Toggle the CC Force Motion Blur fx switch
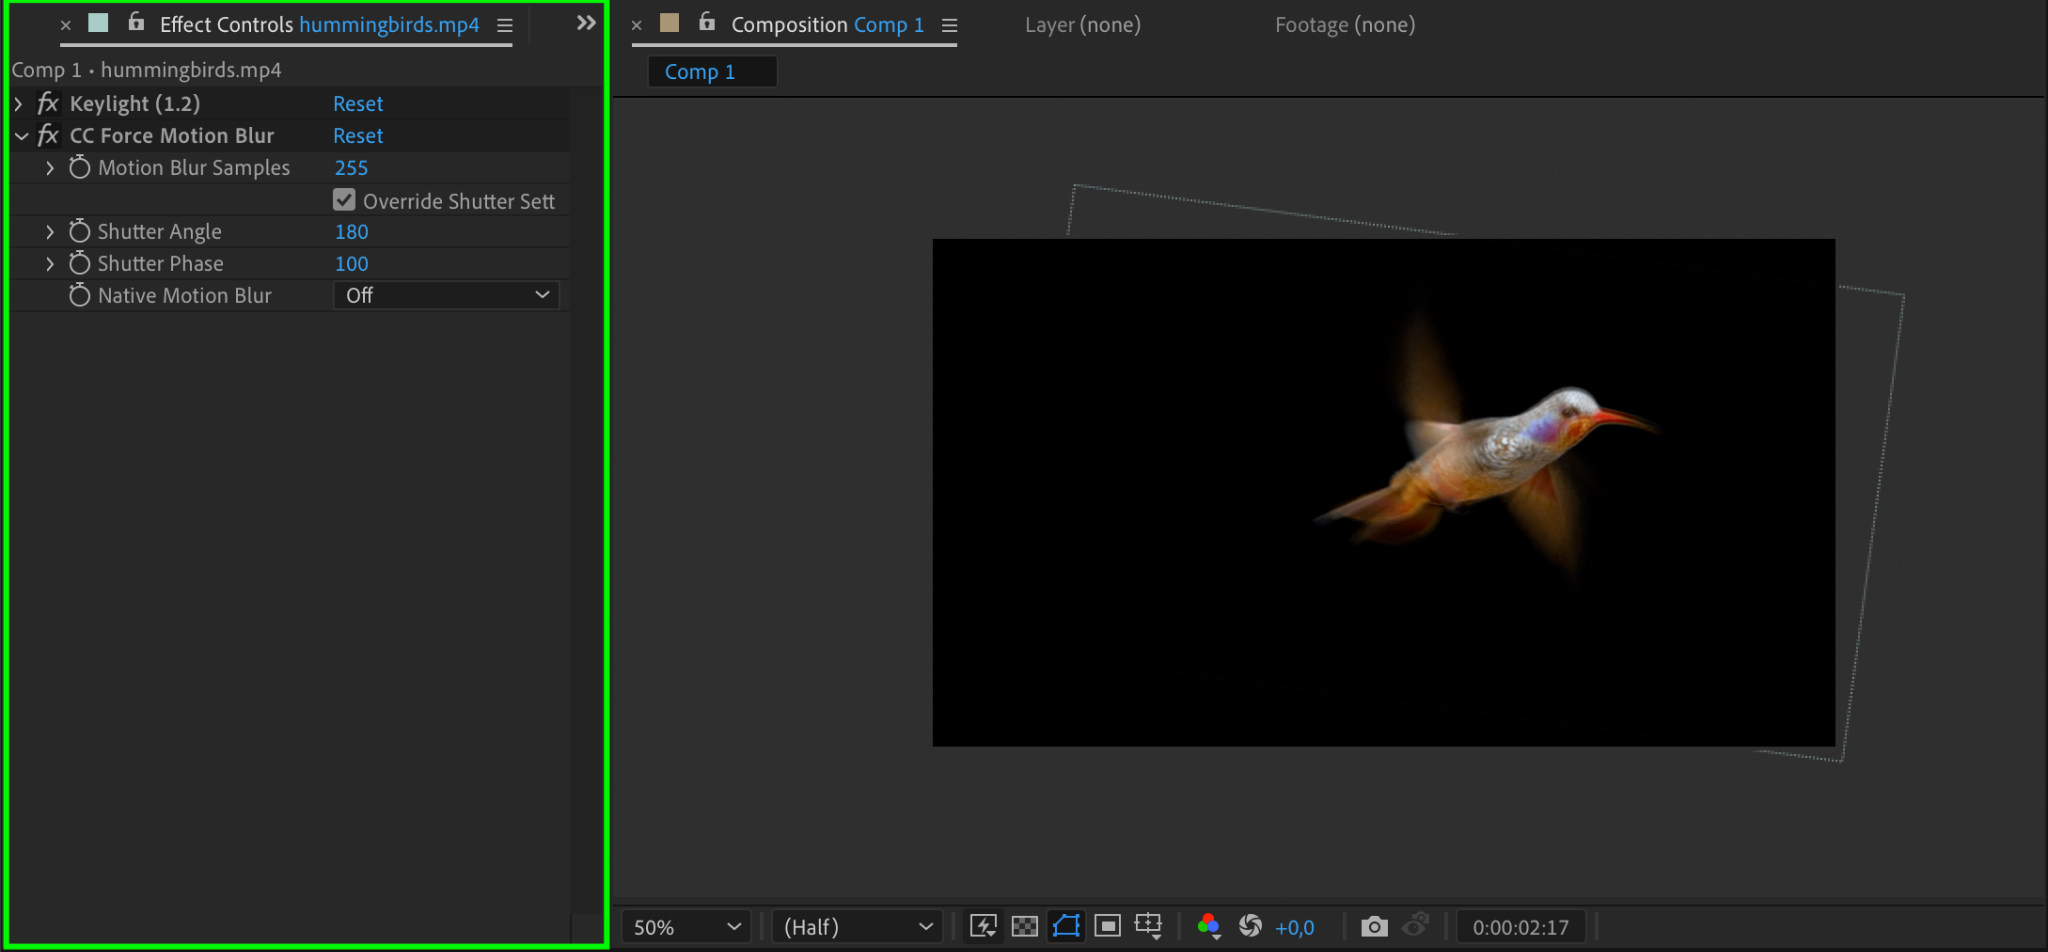Viewport: 2048px width, 952px height. point(48,135)
